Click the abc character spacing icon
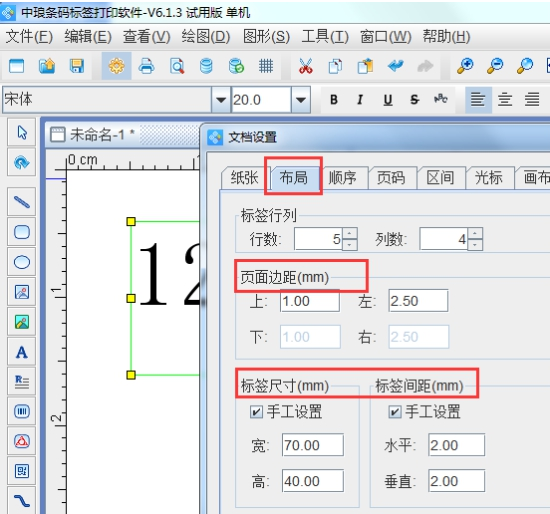This screenshot has width=550, height=514. pyautogui.click(x=441, y=99)
